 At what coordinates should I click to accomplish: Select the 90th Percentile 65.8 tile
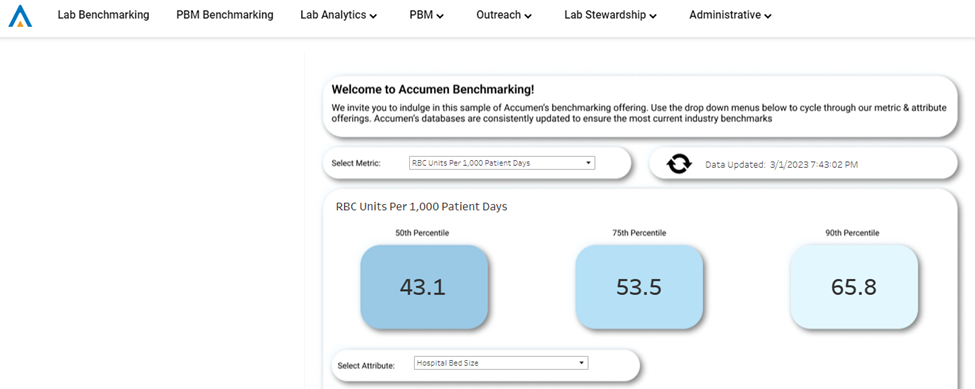(x=854, y=286)
